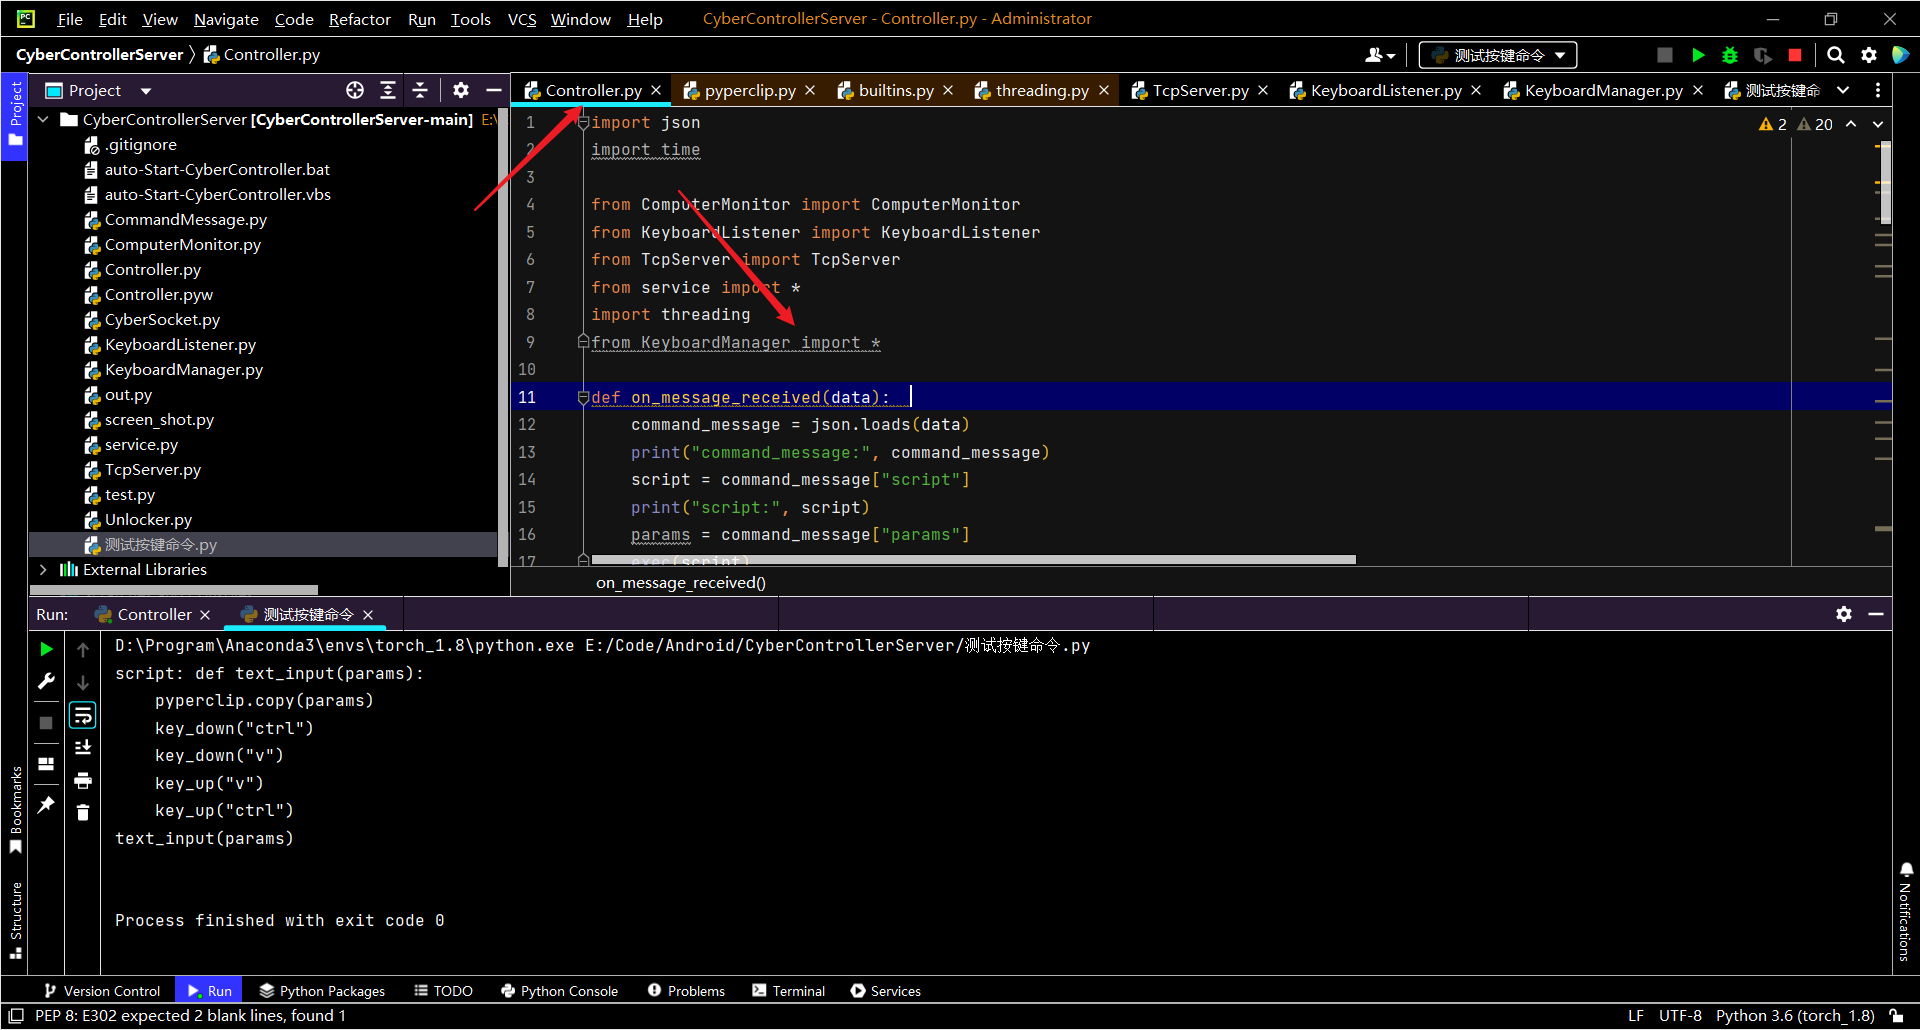Fold on_message_received function at line 11

(583, 397)
